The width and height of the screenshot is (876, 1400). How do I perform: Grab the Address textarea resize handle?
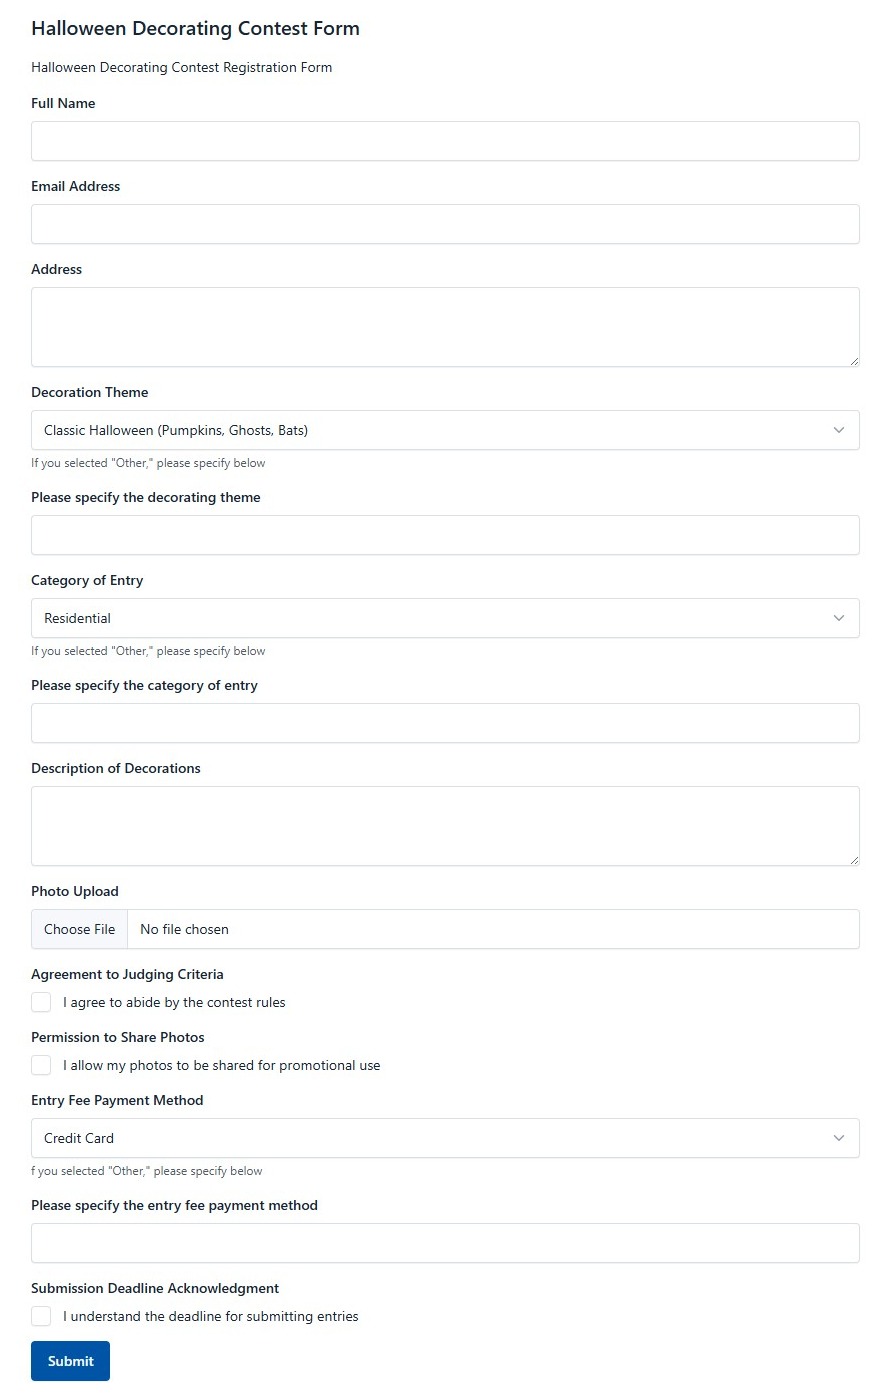click(853, 360)
